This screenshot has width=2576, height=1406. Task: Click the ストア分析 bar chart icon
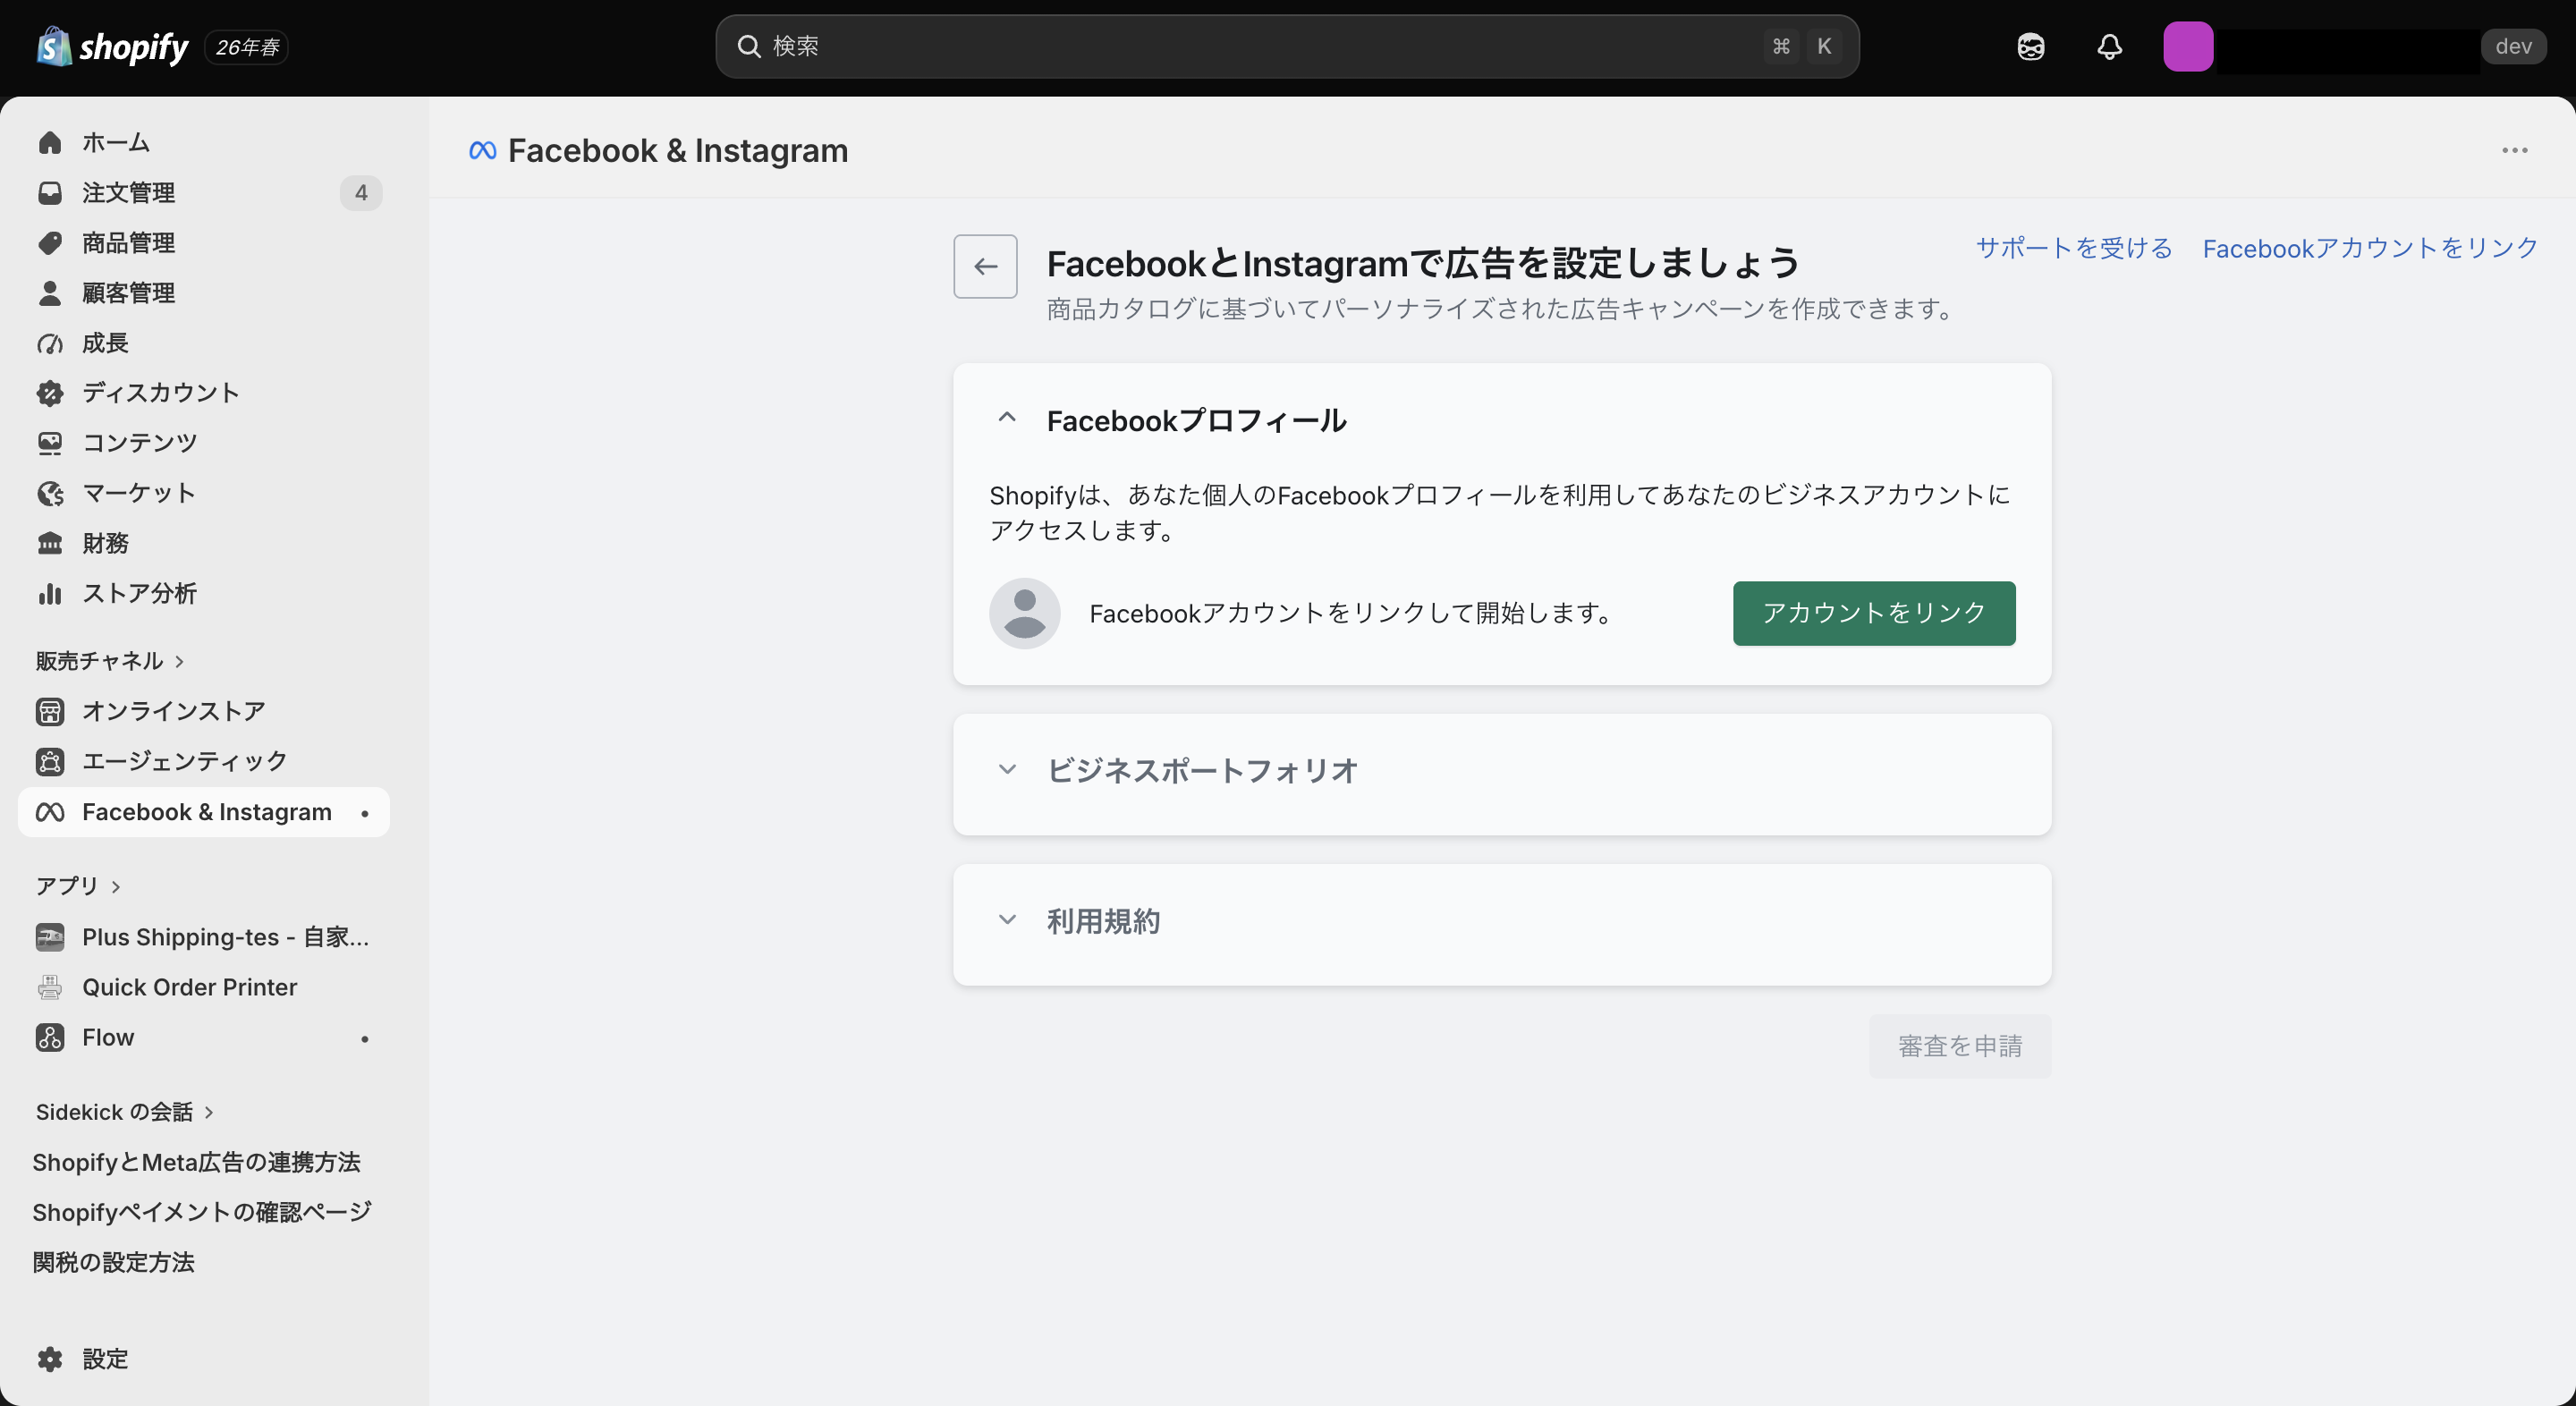[50, 593]
